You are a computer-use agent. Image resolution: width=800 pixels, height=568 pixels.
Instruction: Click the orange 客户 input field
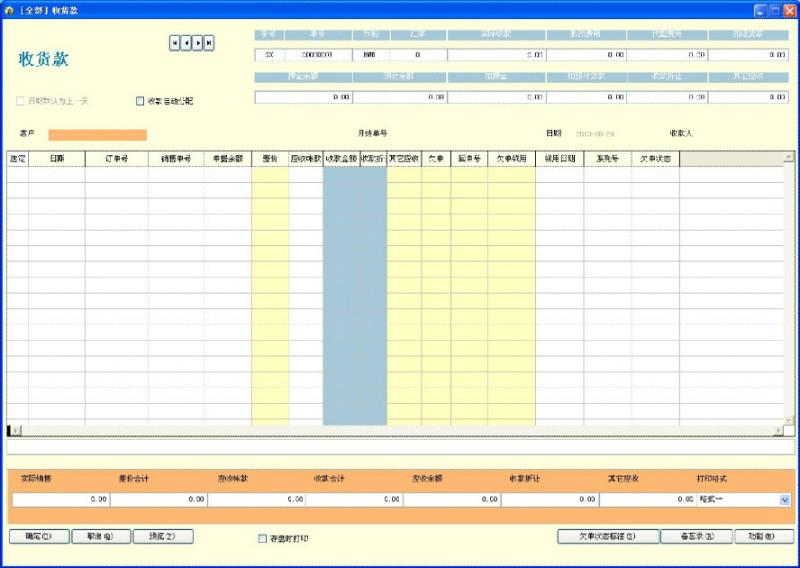97,135
